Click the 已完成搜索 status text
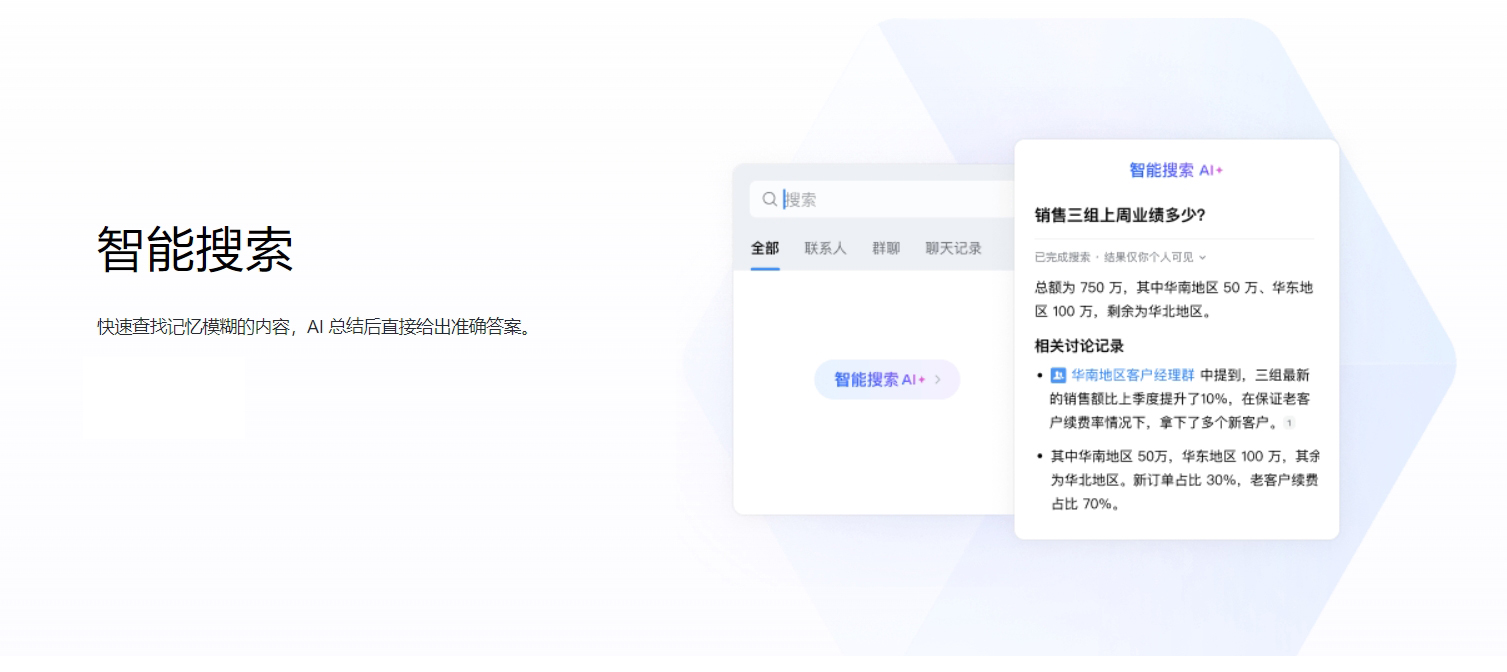The image size is (1507, 672). pyautogui.click(x=1063, y=257)
